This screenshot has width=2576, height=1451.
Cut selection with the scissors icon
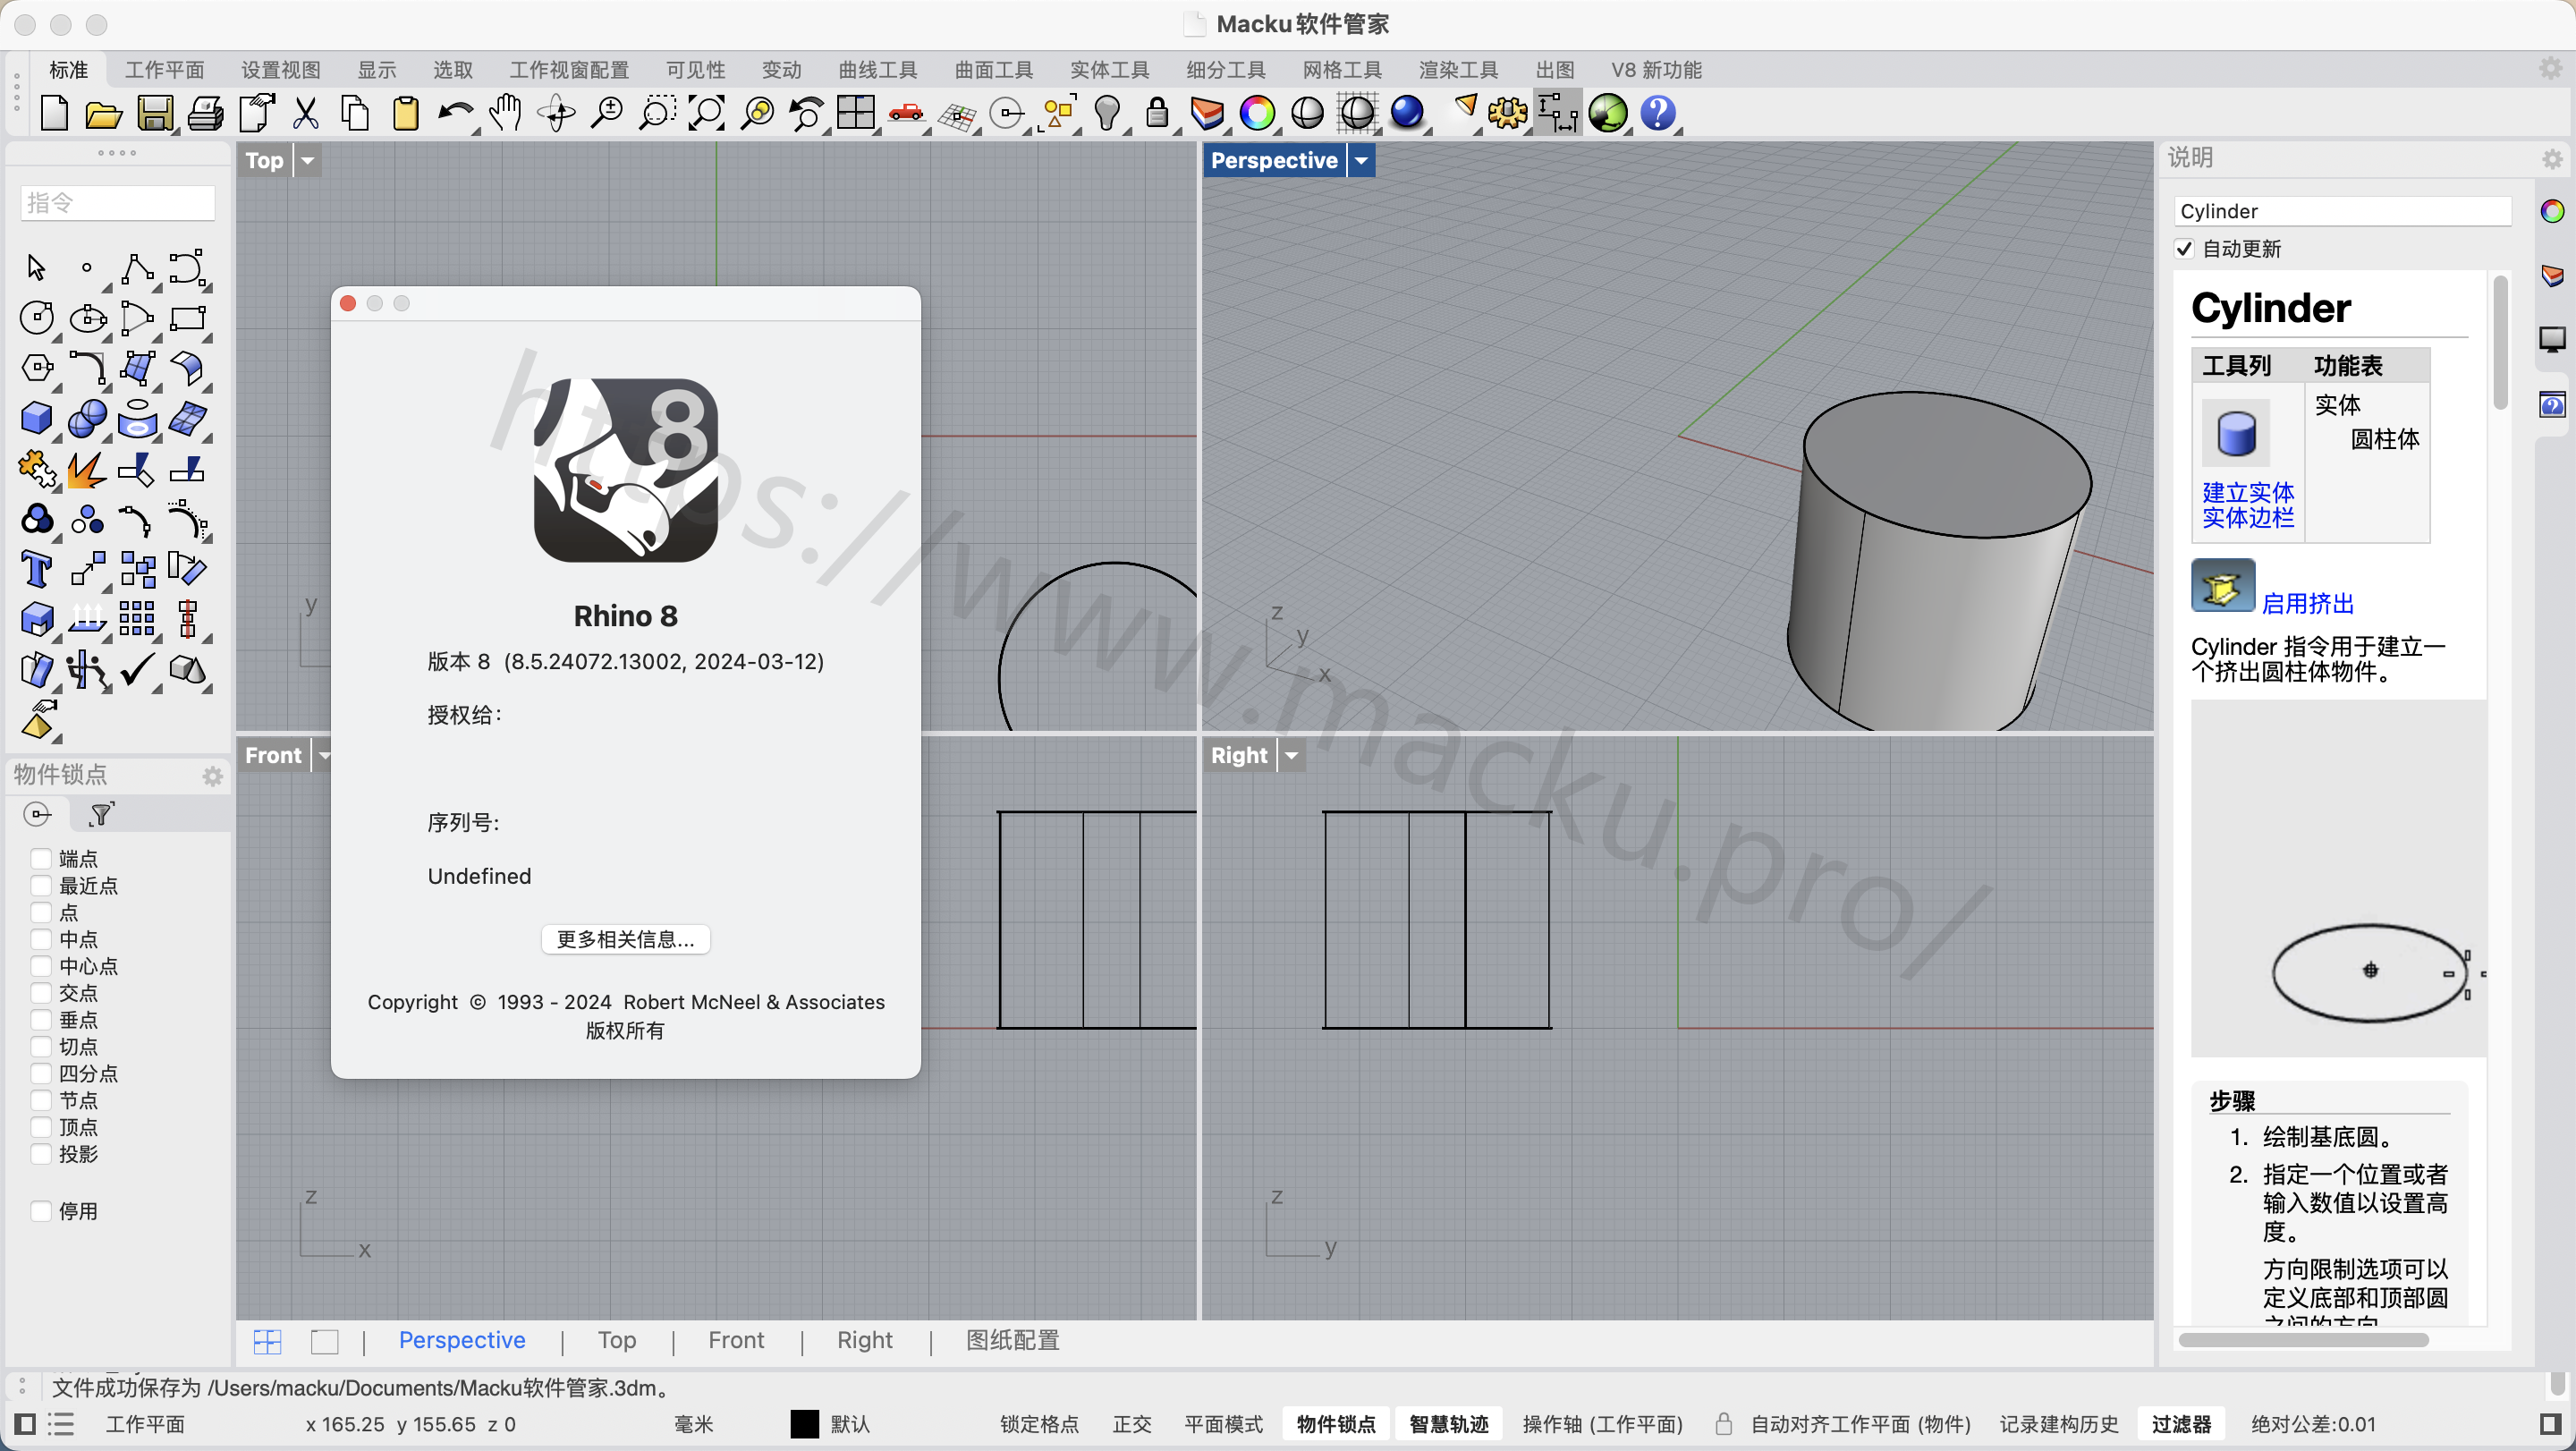(x=306, y=113)
